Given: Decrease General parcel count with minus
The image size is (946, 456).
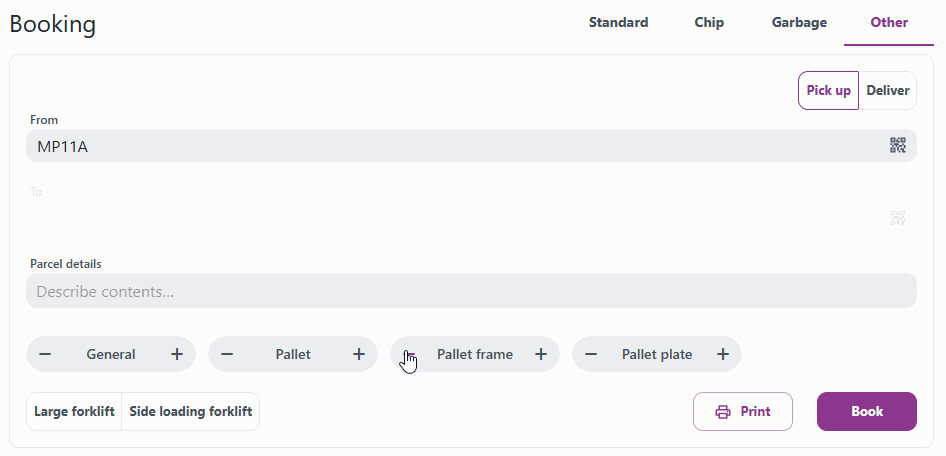Looking at the screenshot, I should coord(45,354).
